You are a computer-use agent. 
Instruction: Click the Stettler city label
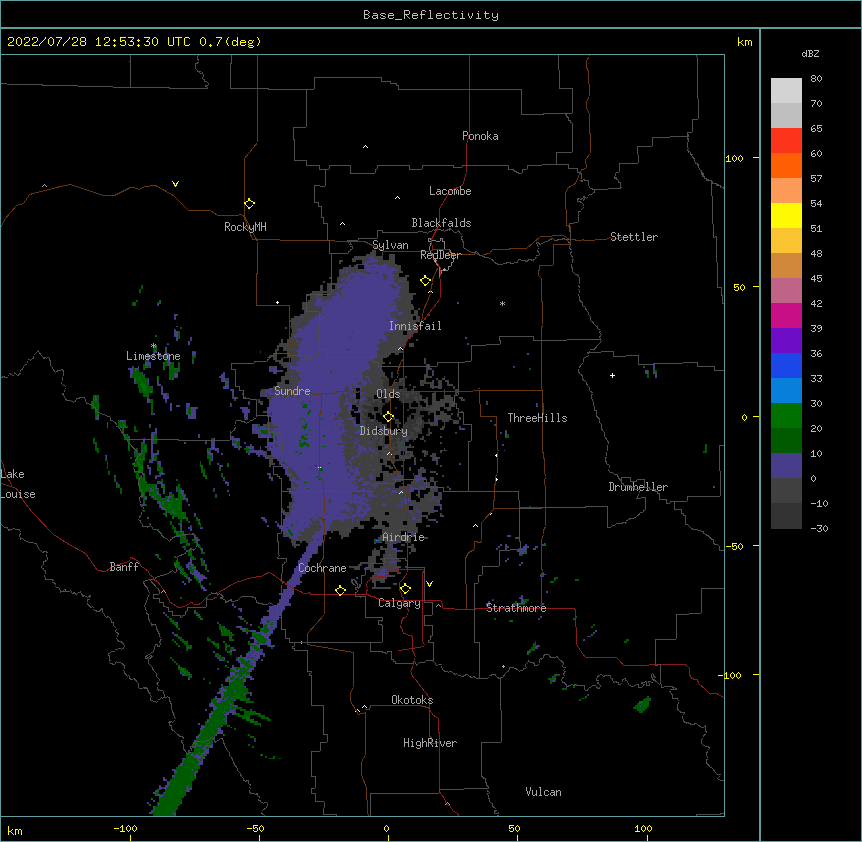(x=634, y=237)
